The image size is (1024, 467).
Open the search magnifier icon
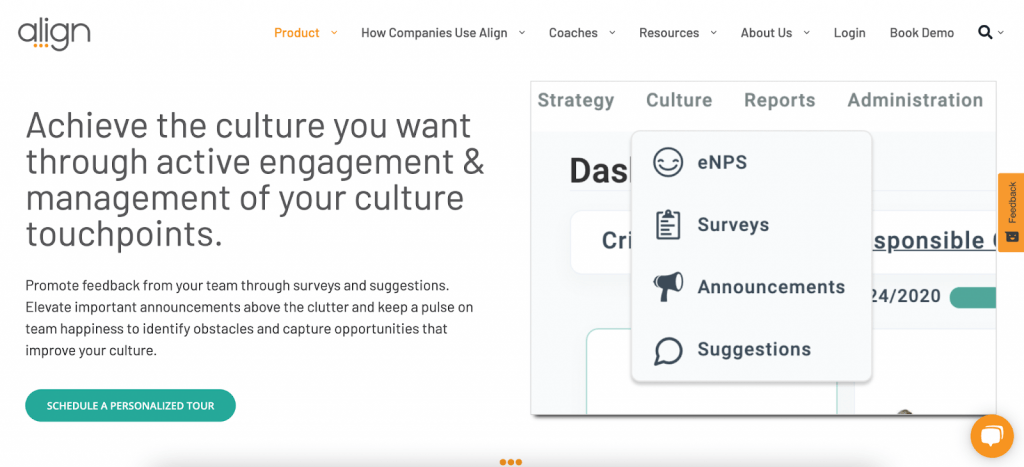click(985, 32)
